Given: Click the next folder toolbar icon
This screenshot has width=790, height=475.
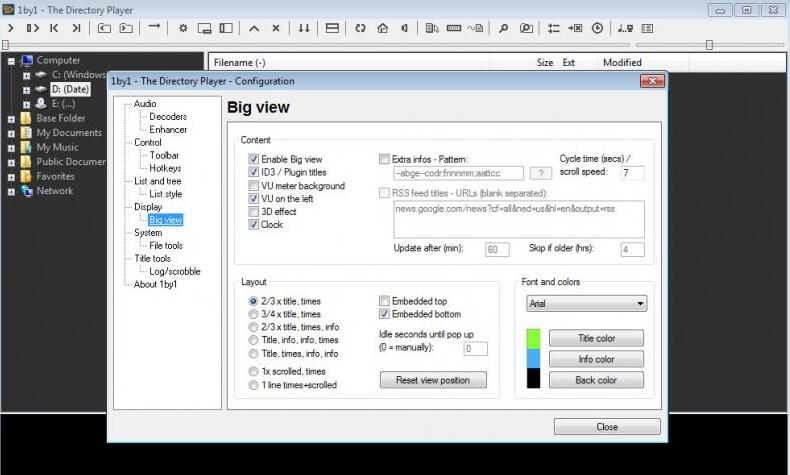Looking at the screenshot, I should point(126,28).
